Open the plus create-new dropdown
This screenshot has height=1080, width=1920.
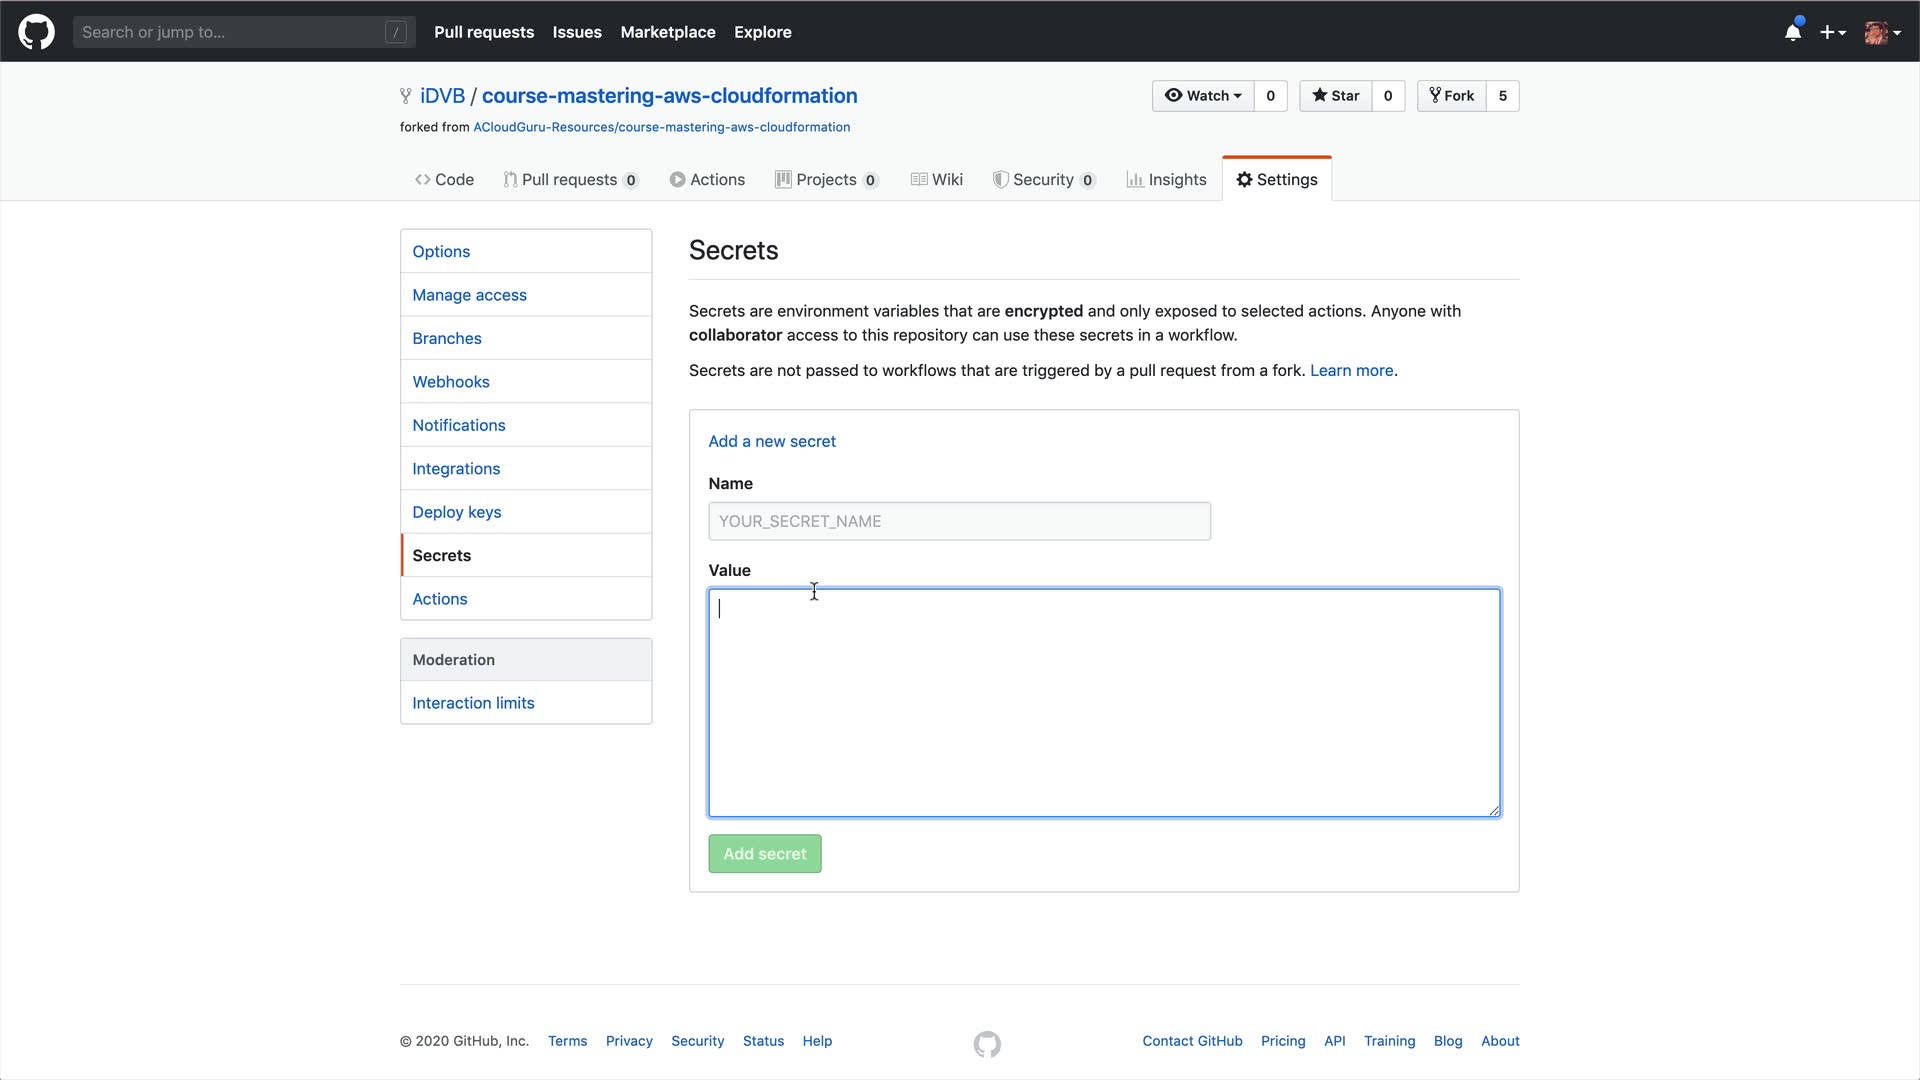(x=1832, y=32)
